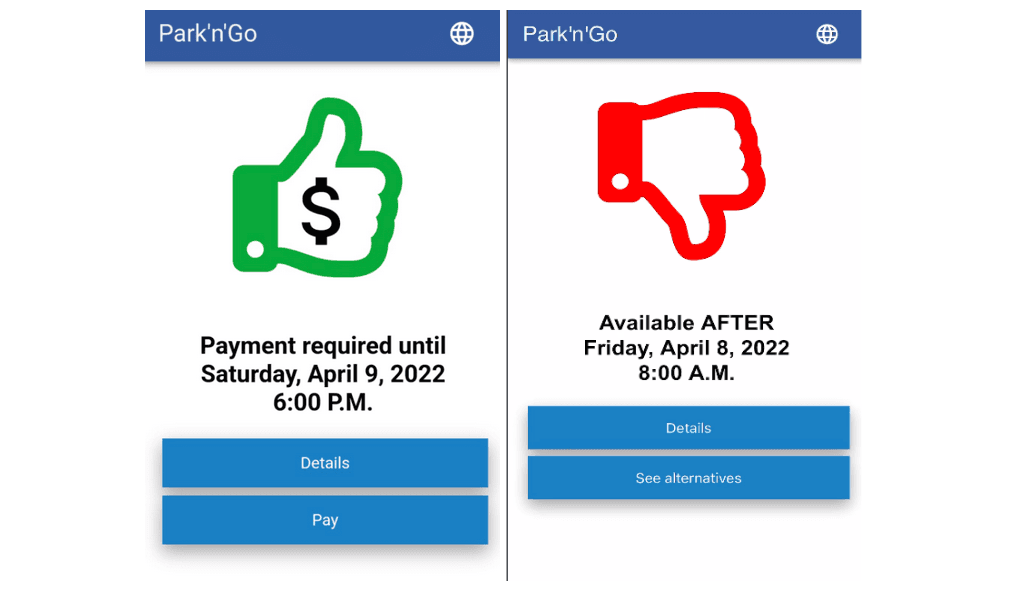Tap the green thumbs-up icon

pyautogui.click(x=317, y=188)
